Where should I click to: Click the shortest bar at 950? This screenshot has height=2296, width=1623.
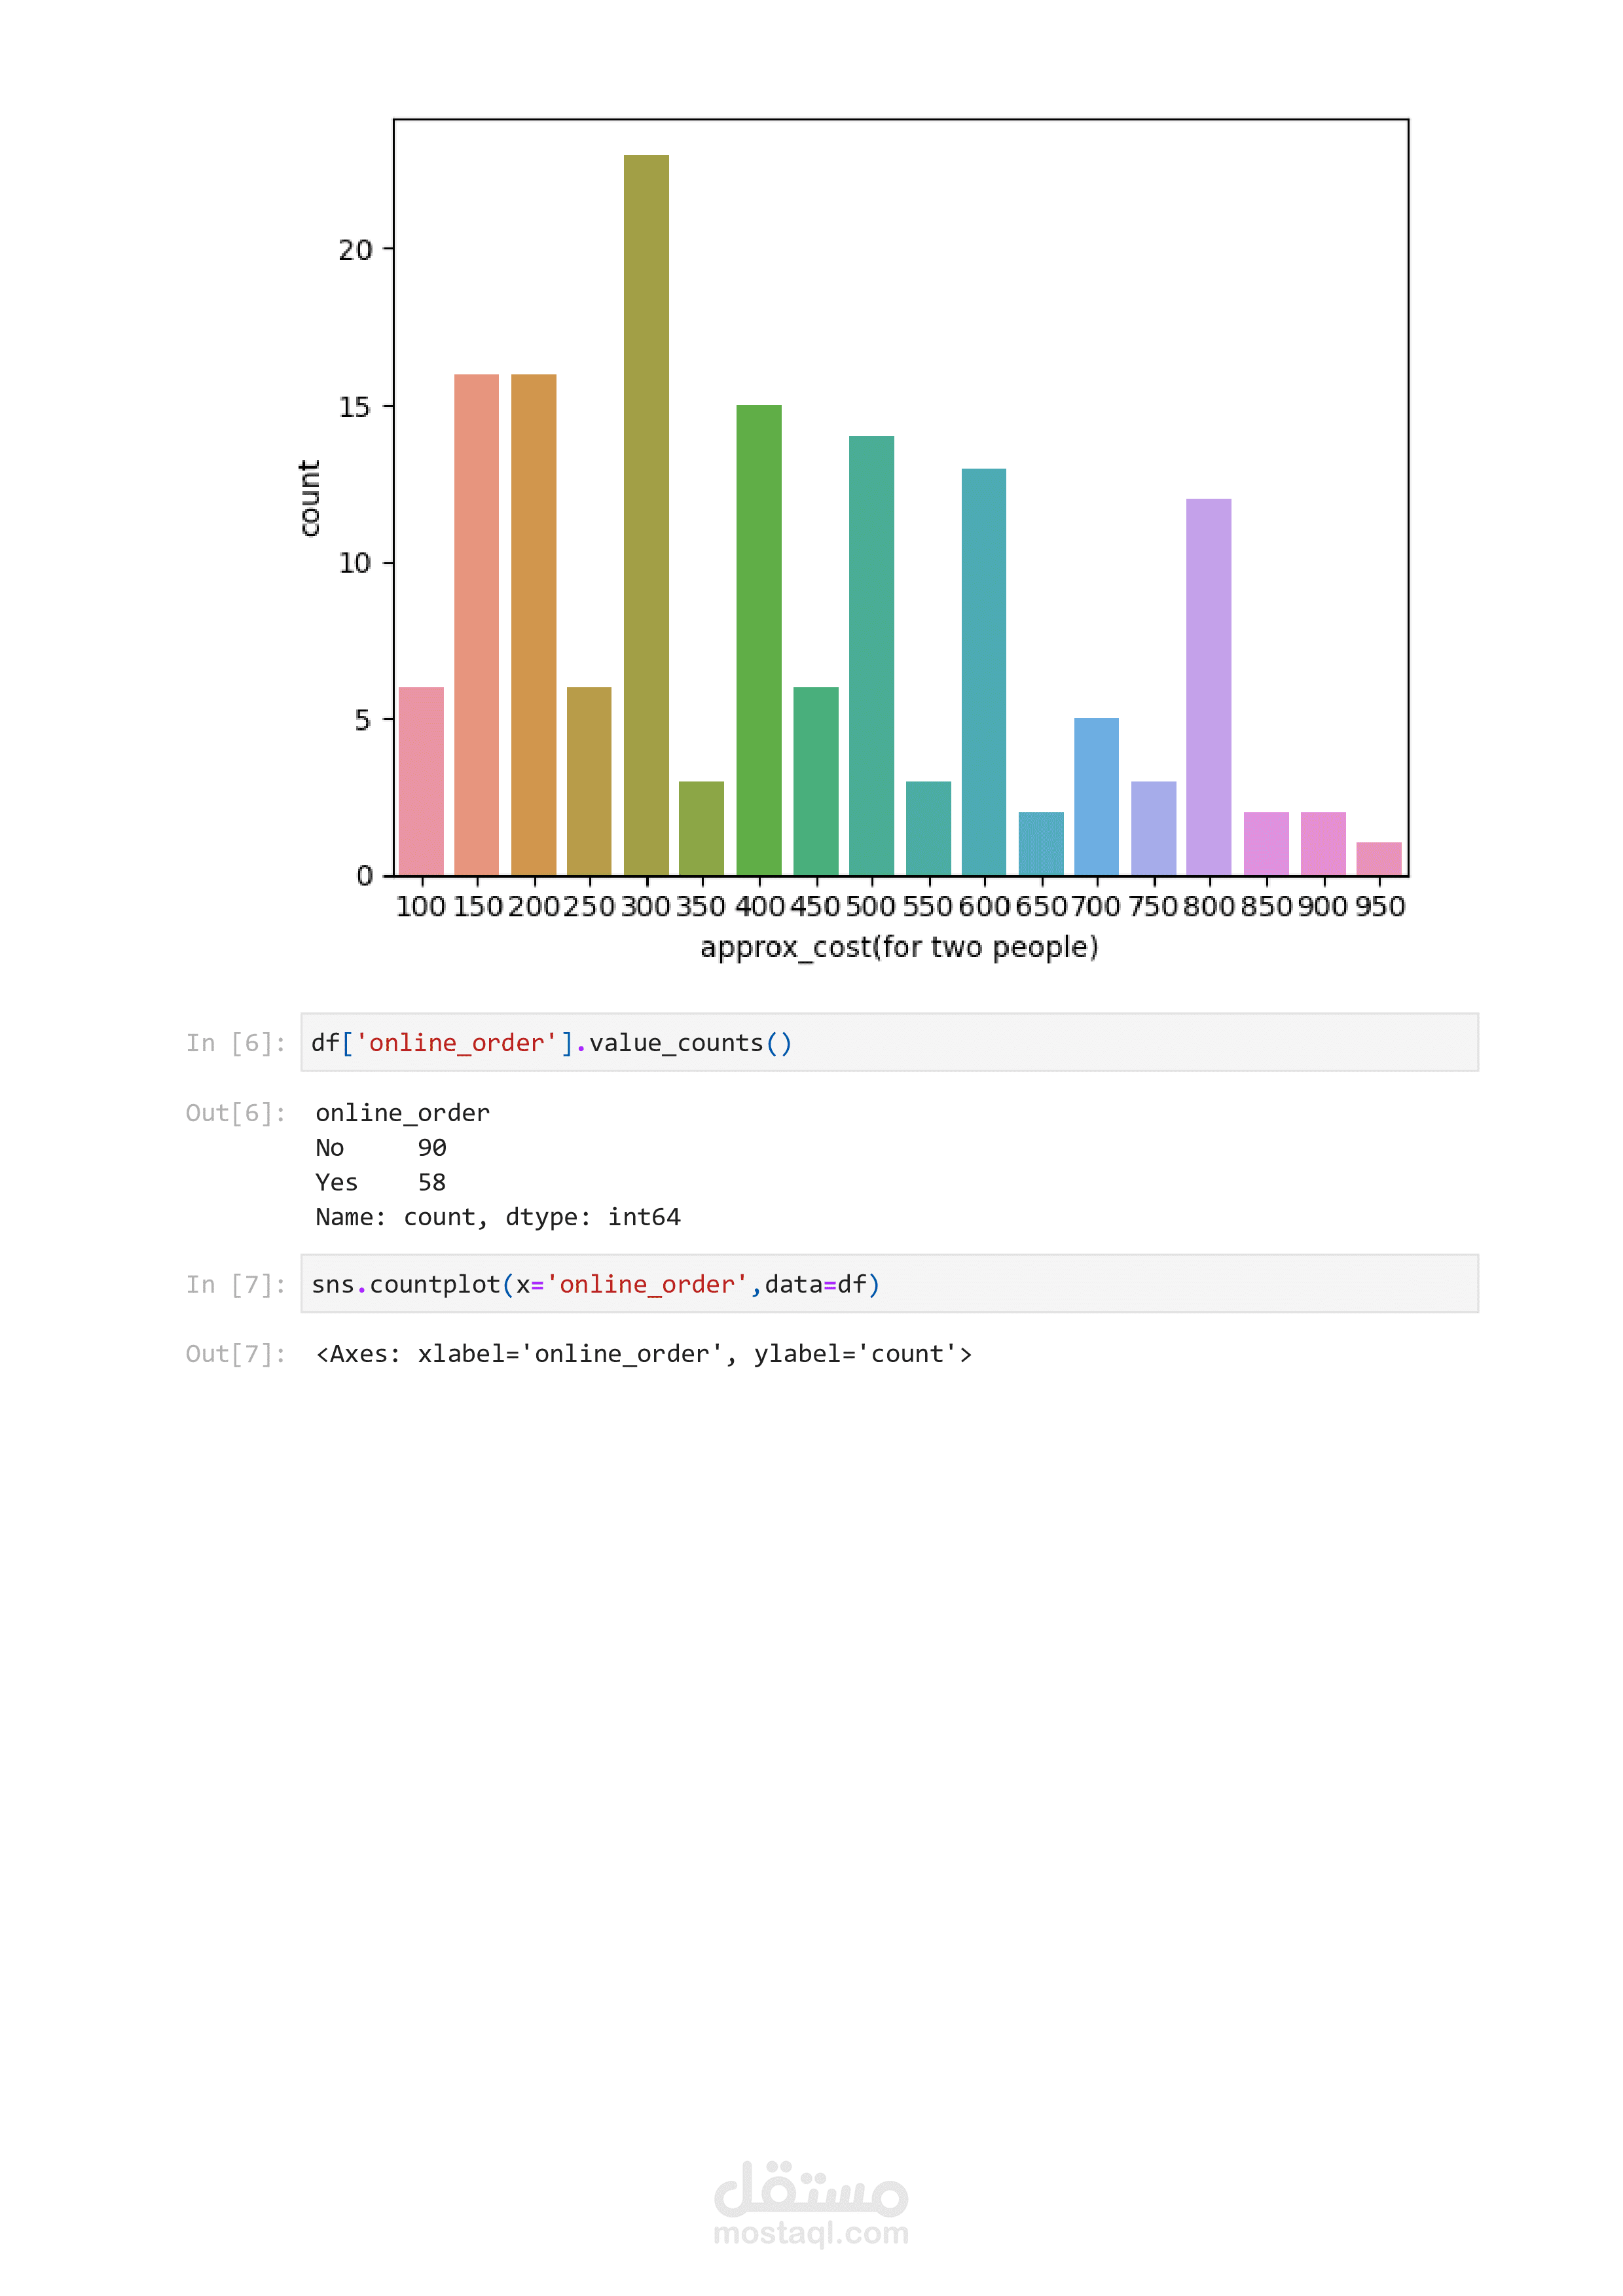pos(1378,859)
